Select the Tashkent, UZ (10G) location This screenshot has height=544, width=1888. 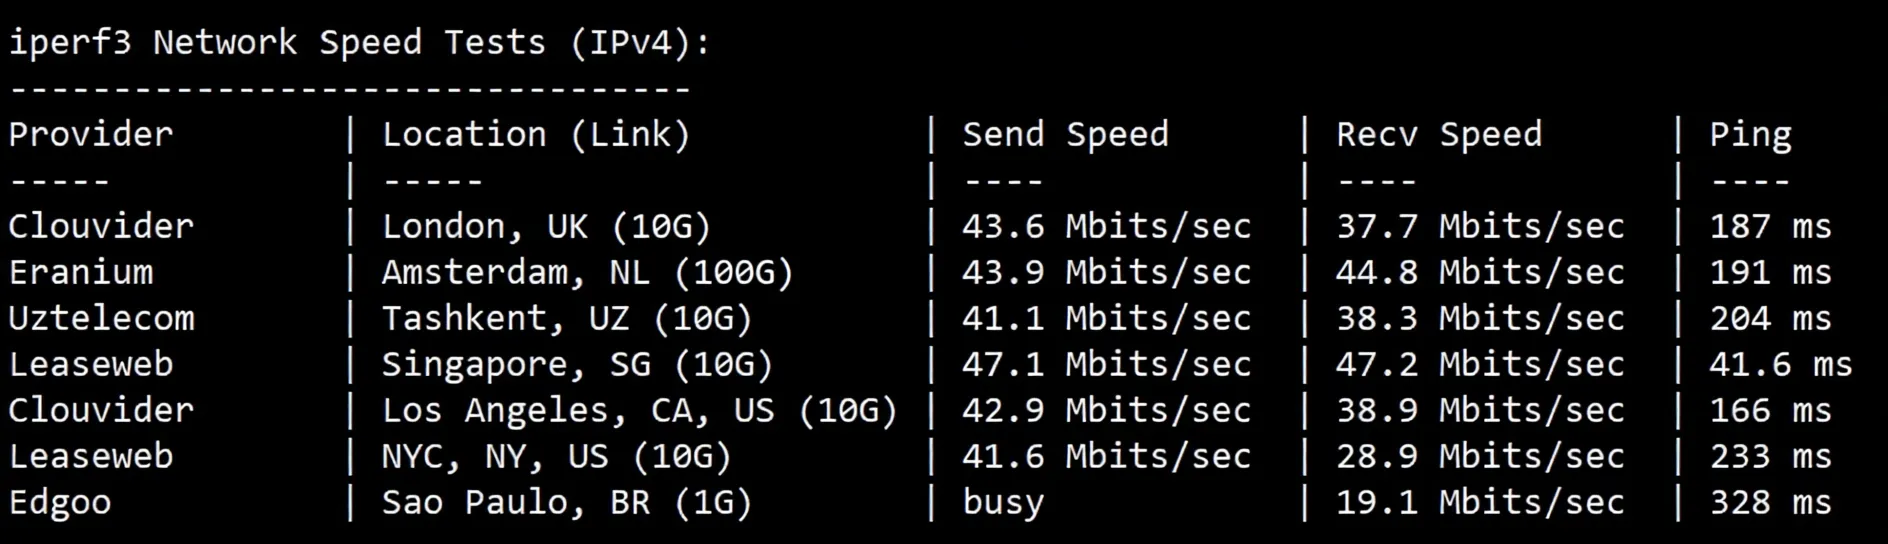click(x=566, y=318)
